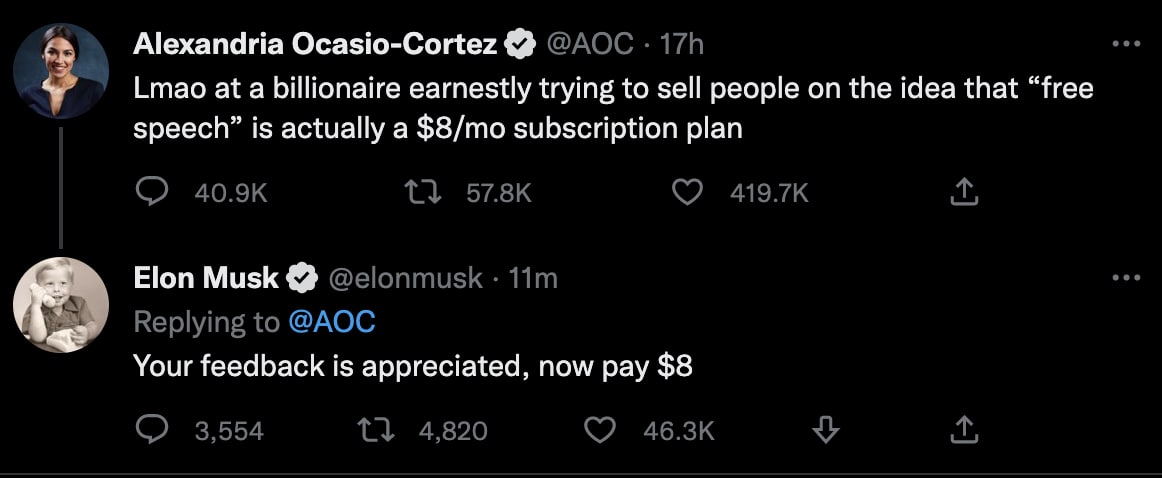Open Alexandria Ocasio-Cortez display name link
Screen dimensions: 1162x478
316,44
